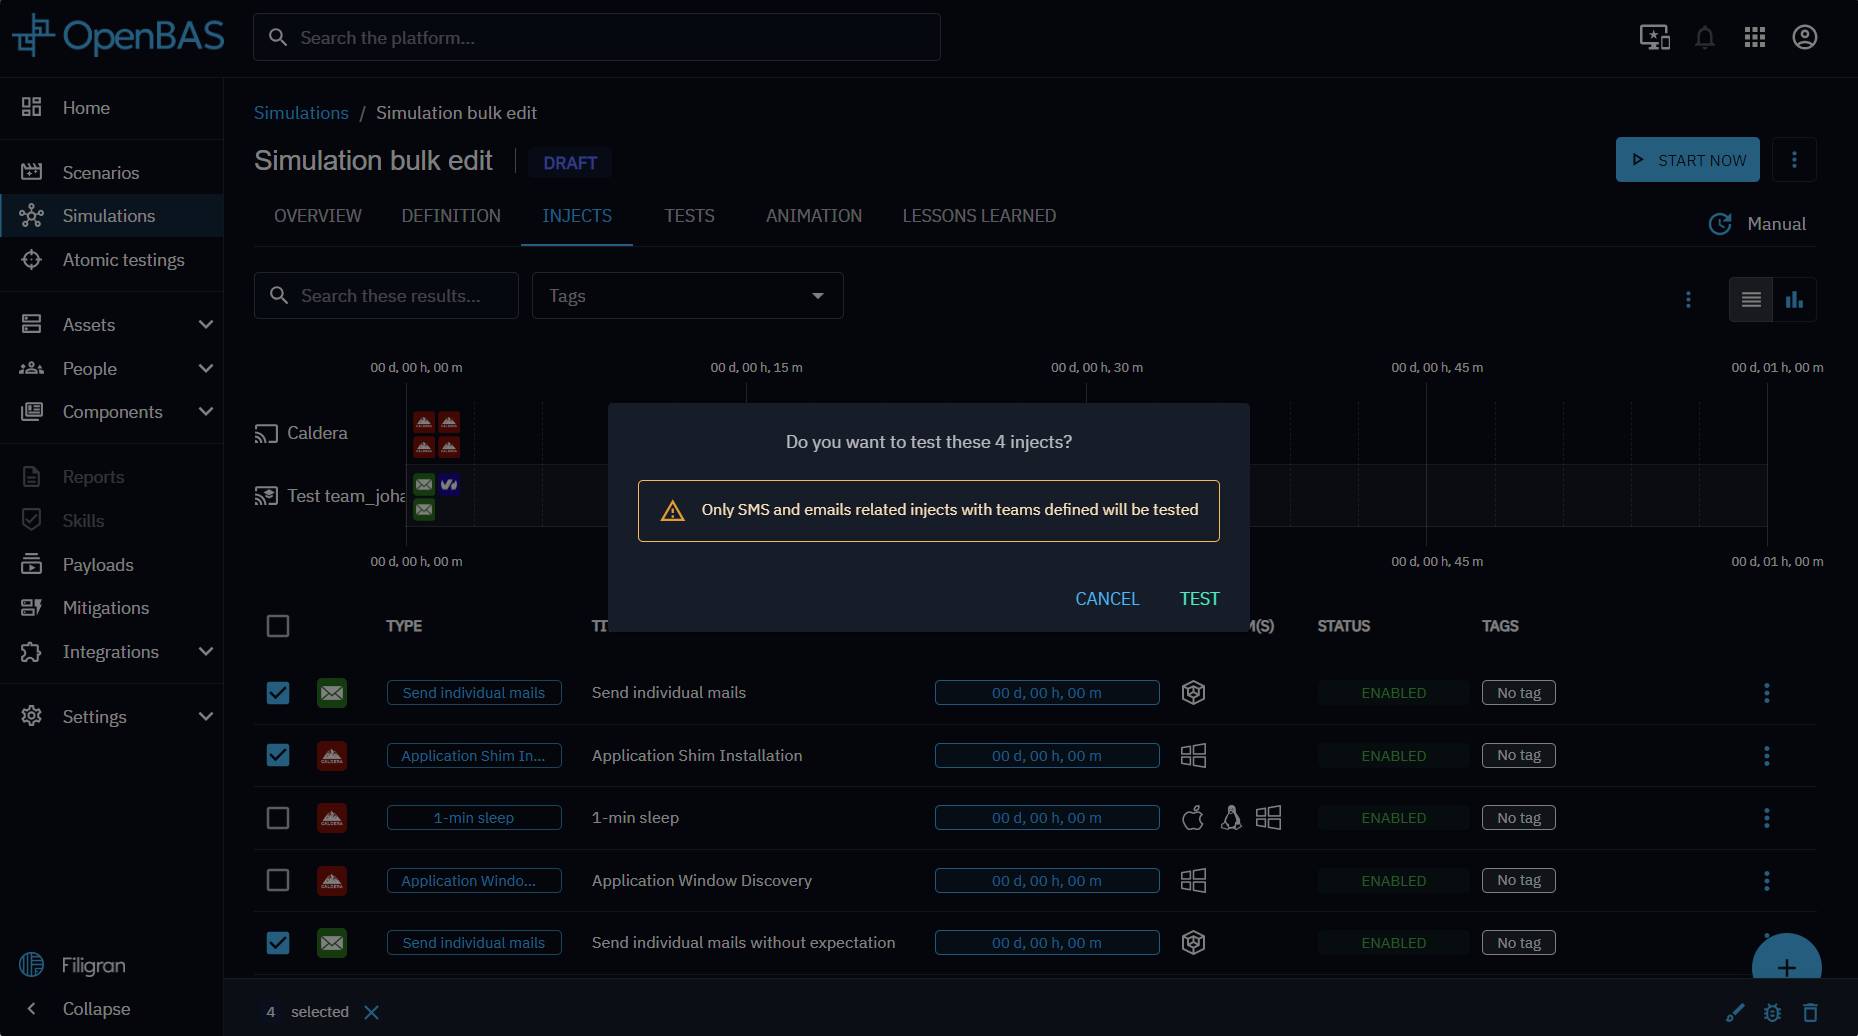Viewport: 1858px width, 1036px height.
Task: Expand the Assets sidebar section
Action: coord(206,325)
